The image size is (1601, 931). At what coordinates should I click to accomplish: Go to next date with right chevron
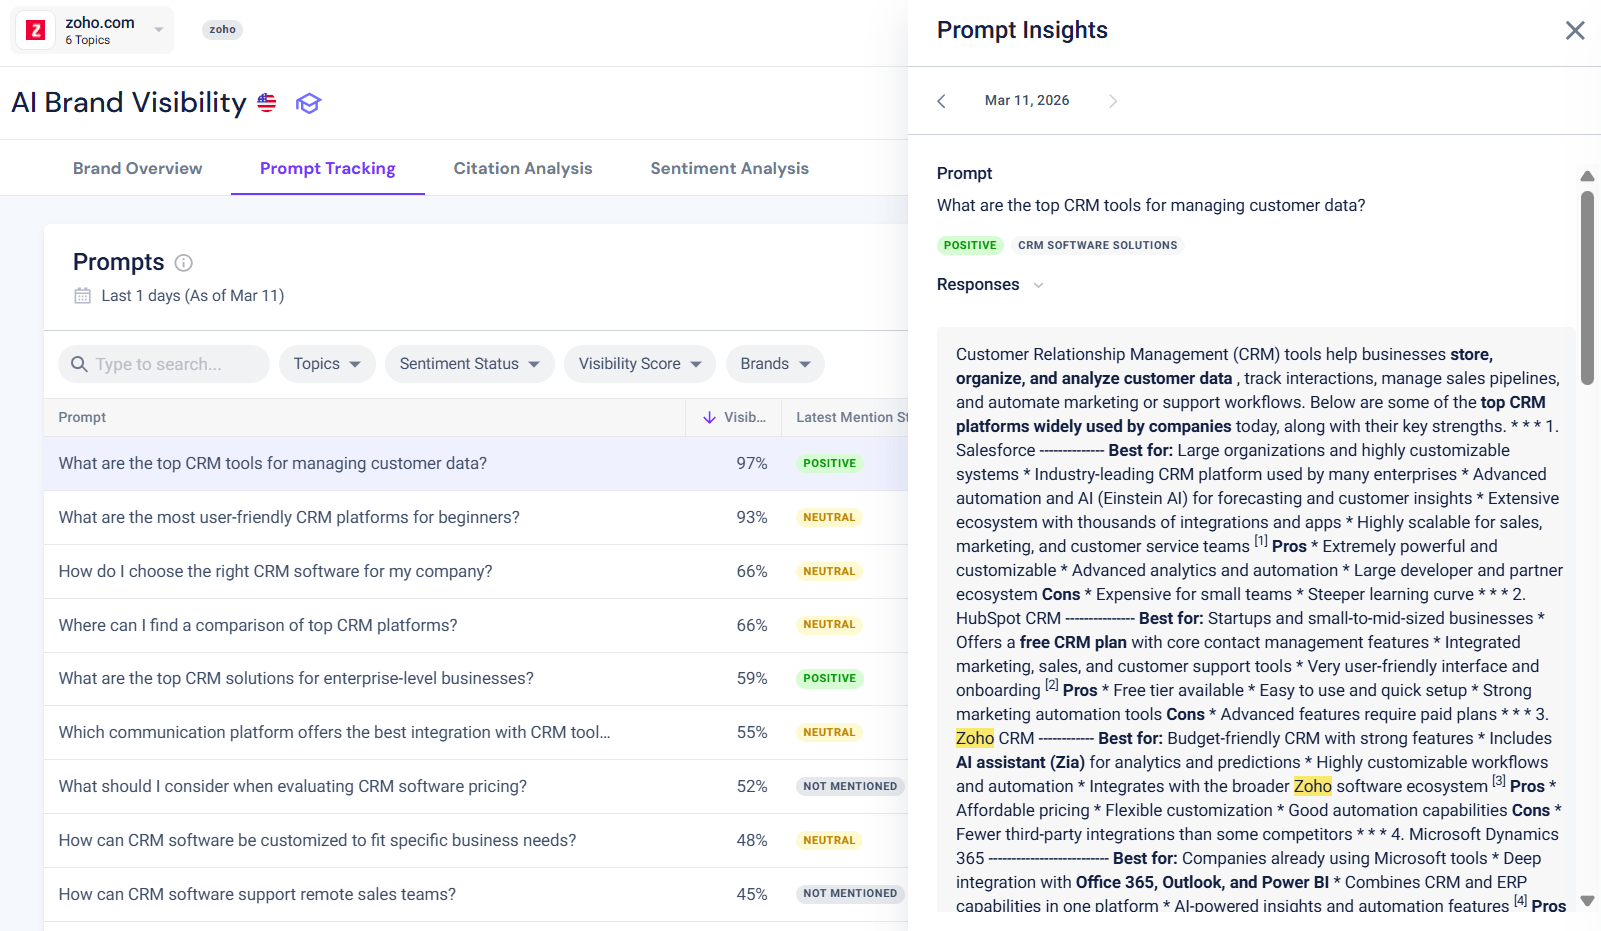tap(1113, 101)
